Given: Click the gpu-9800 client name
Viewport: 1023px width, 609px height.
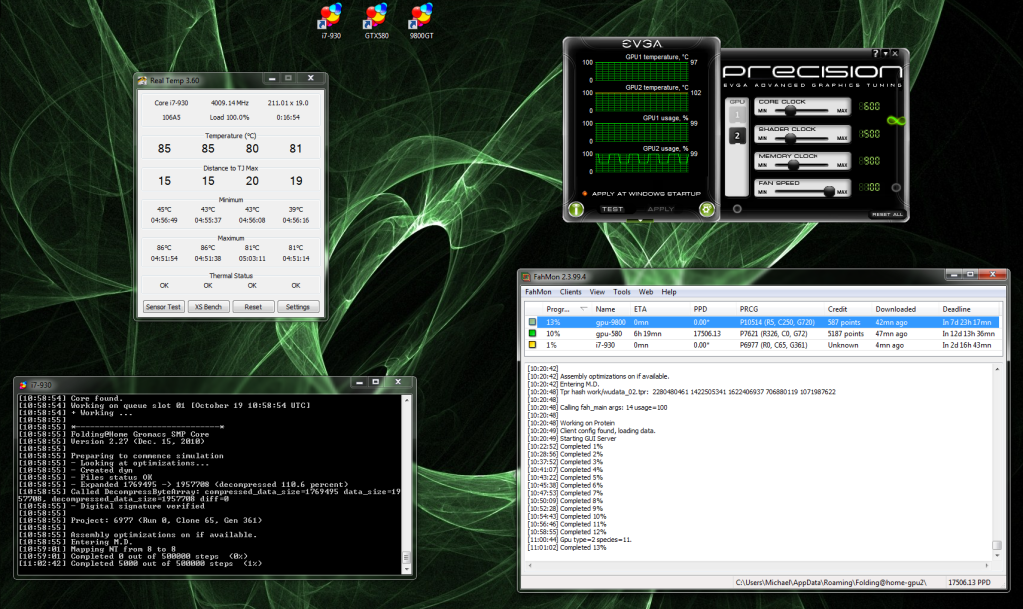Looking at the screenshot, I should pos(610,322).
